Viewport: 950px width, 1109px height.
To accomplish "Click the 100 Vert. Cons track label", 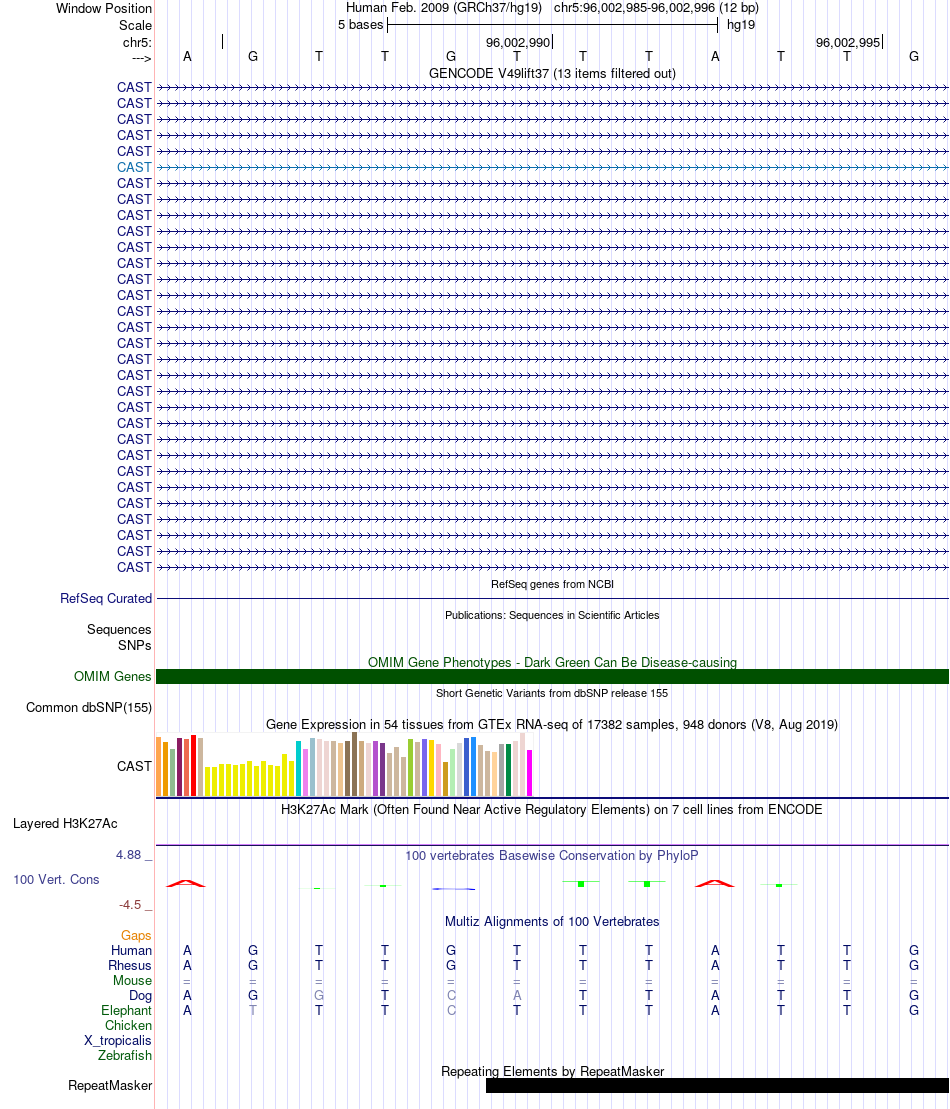I will [x=57, y=879].
